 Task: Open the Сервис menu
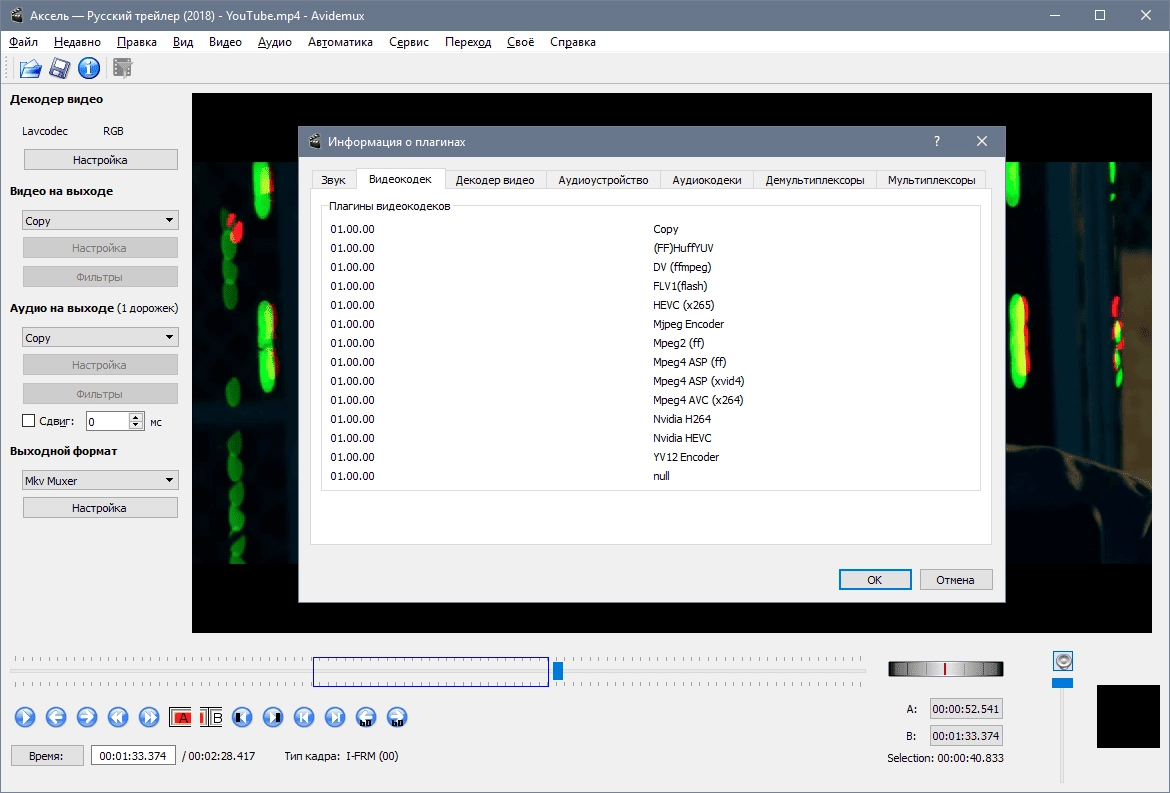pyautogui.click(x=409, y=42)
